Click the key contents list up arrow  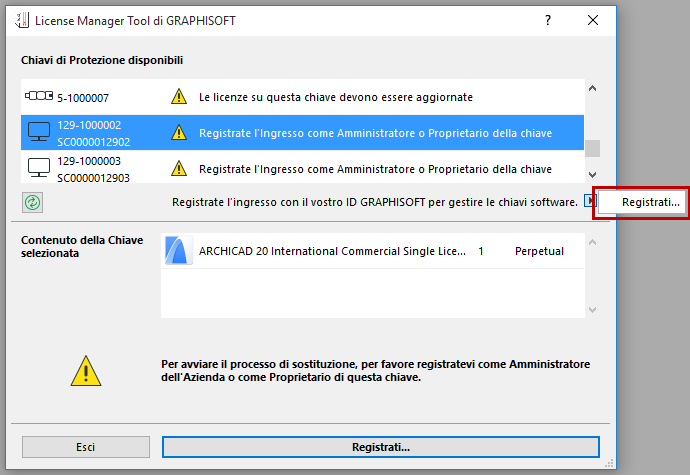(592, 242)
